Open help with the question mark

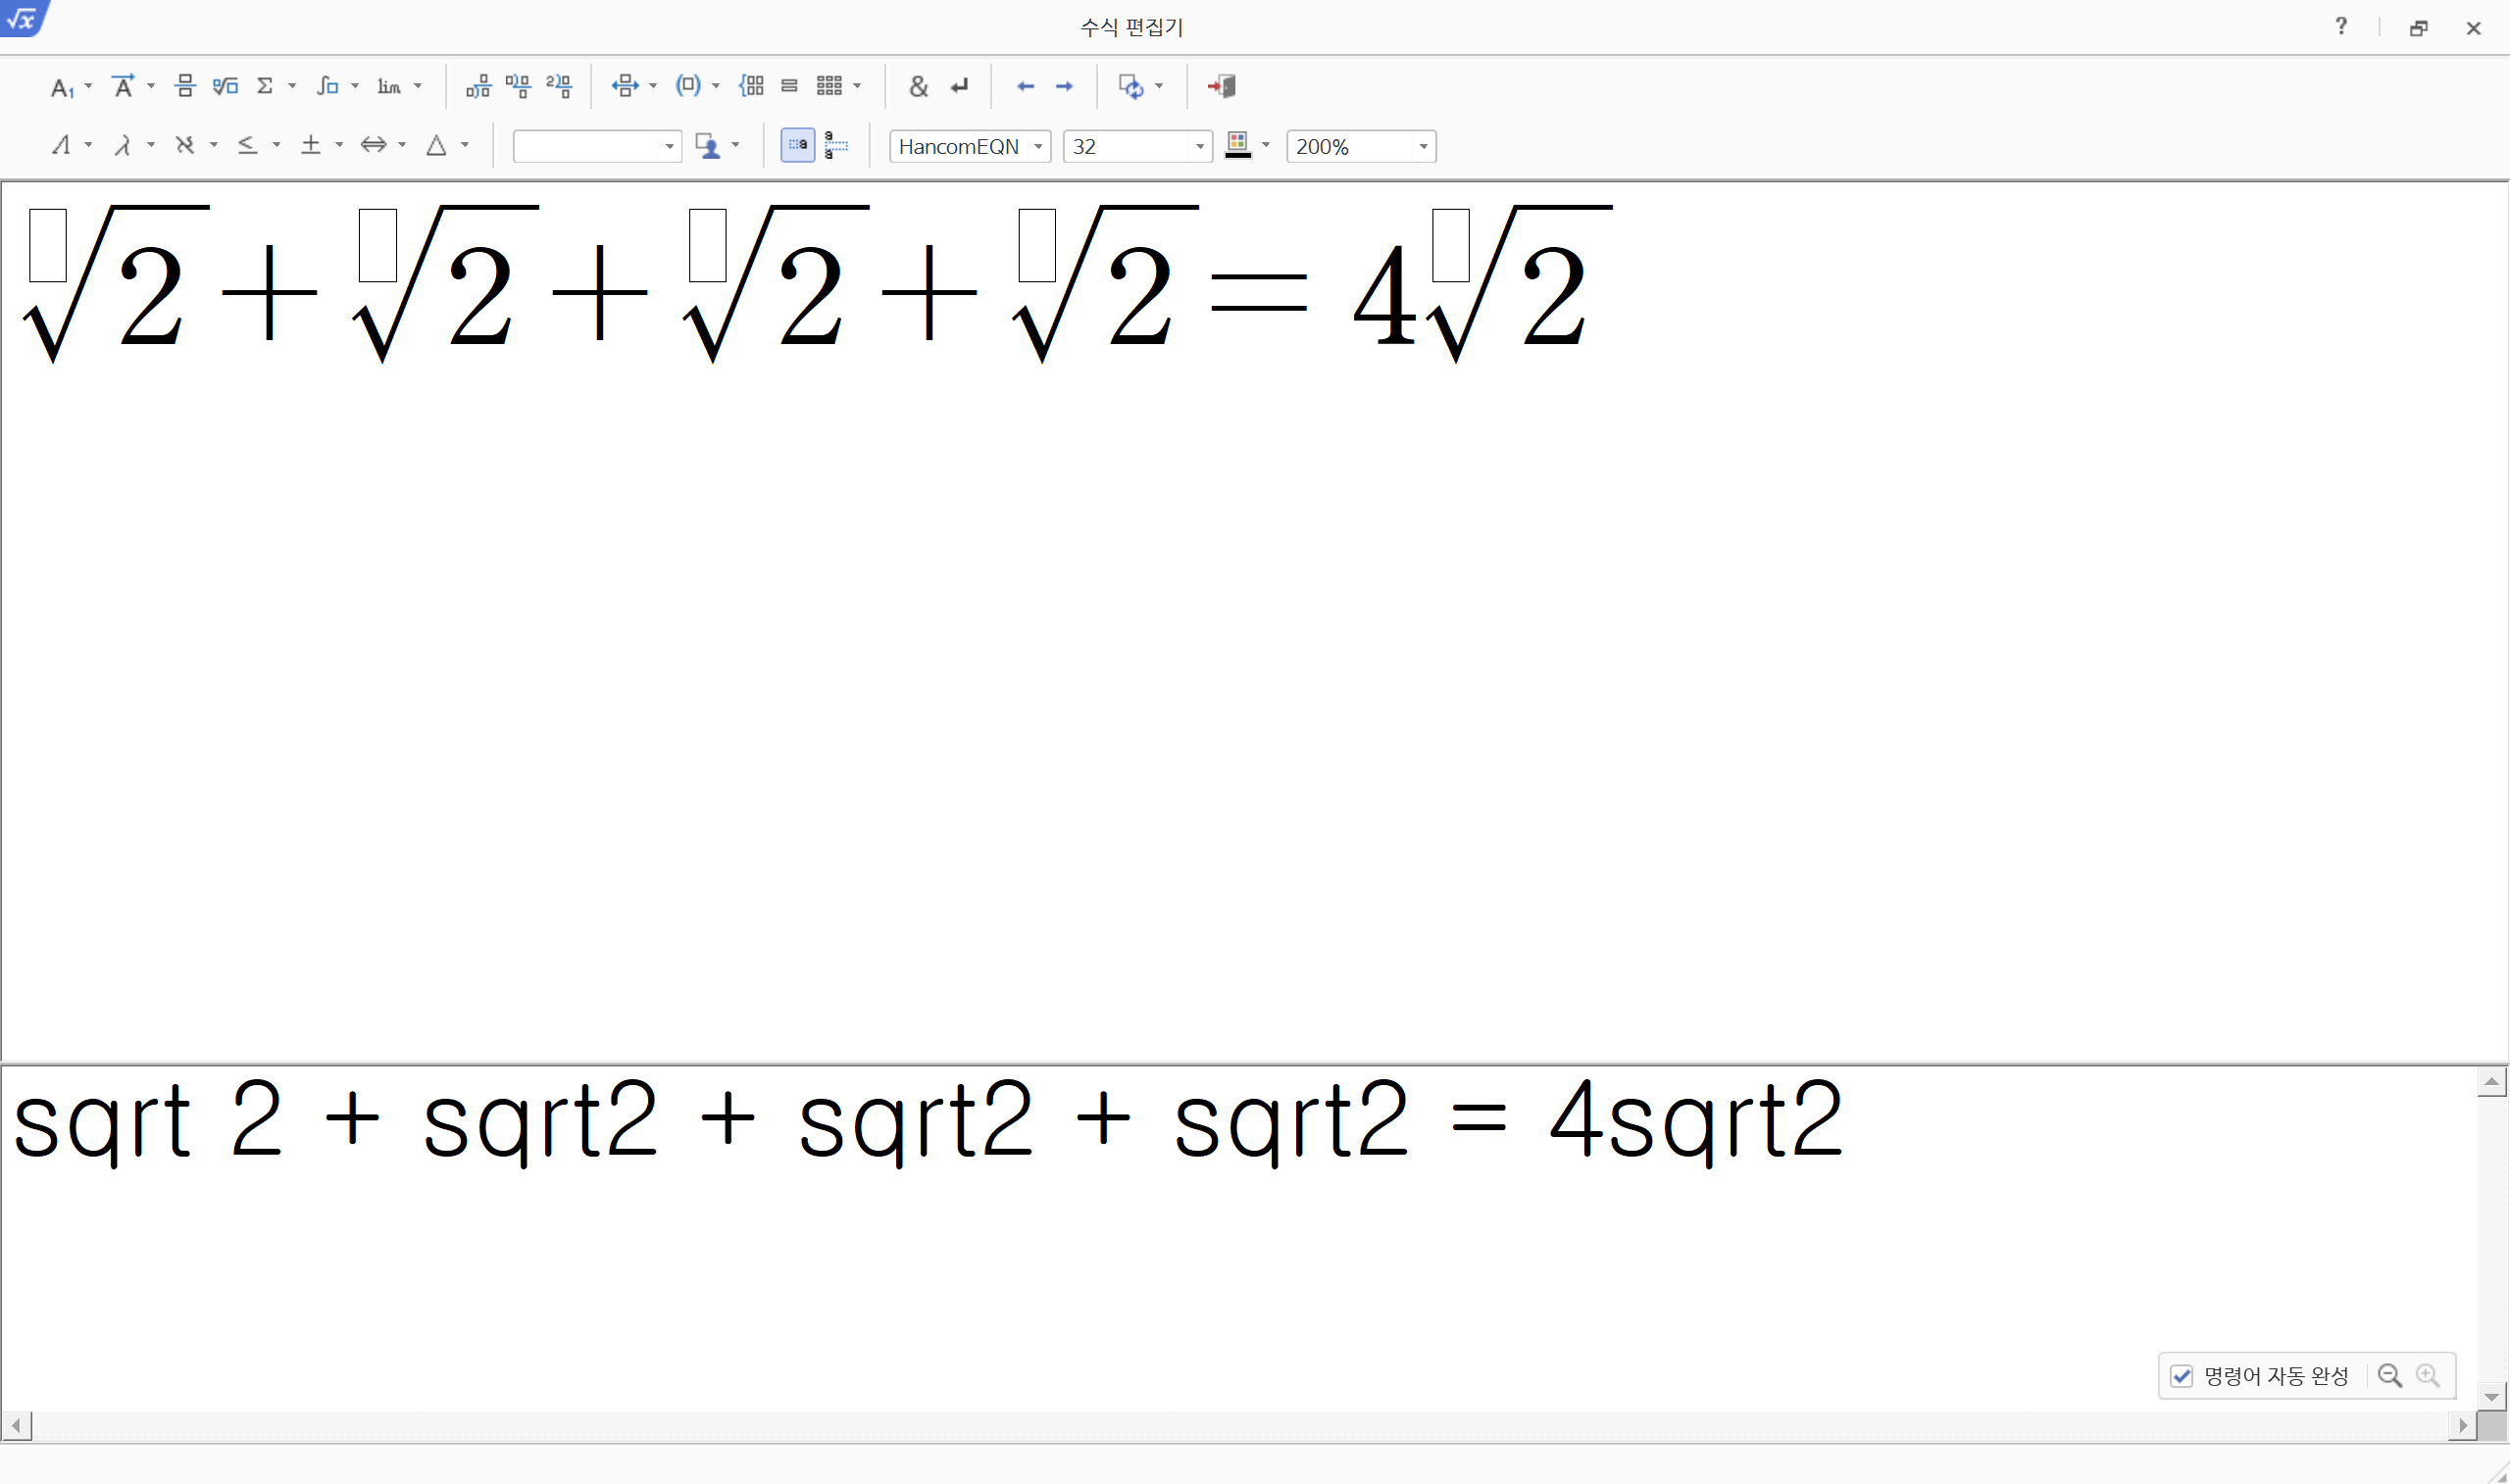2341,27
